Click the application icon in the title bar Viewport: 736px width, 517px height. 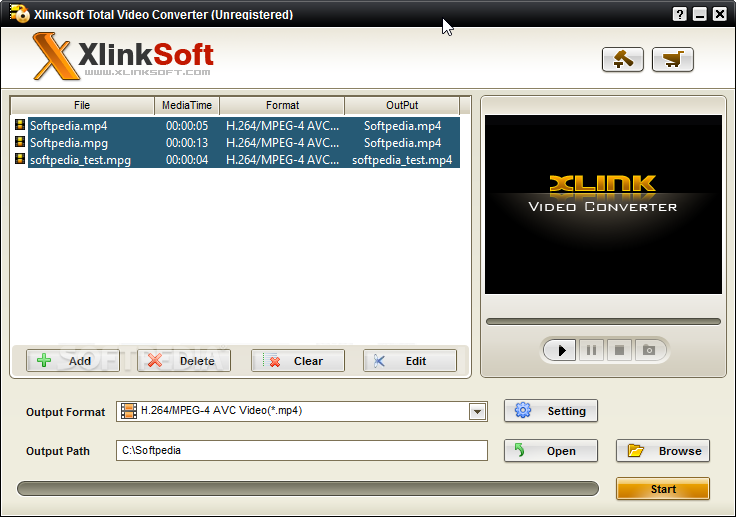pos(19,14)
